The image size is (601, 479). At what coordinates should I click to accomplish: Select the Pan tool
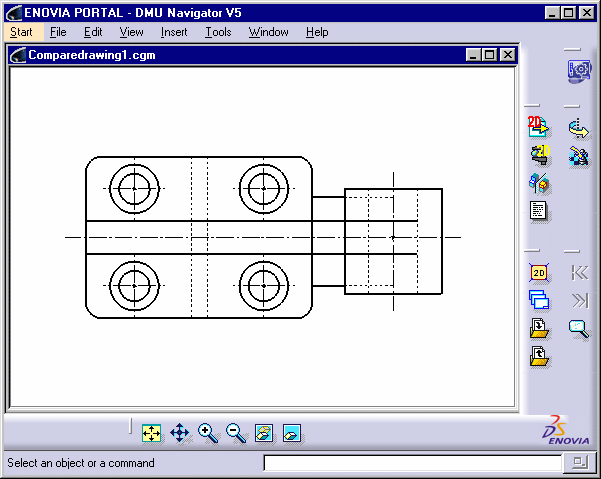coord(180,433)
